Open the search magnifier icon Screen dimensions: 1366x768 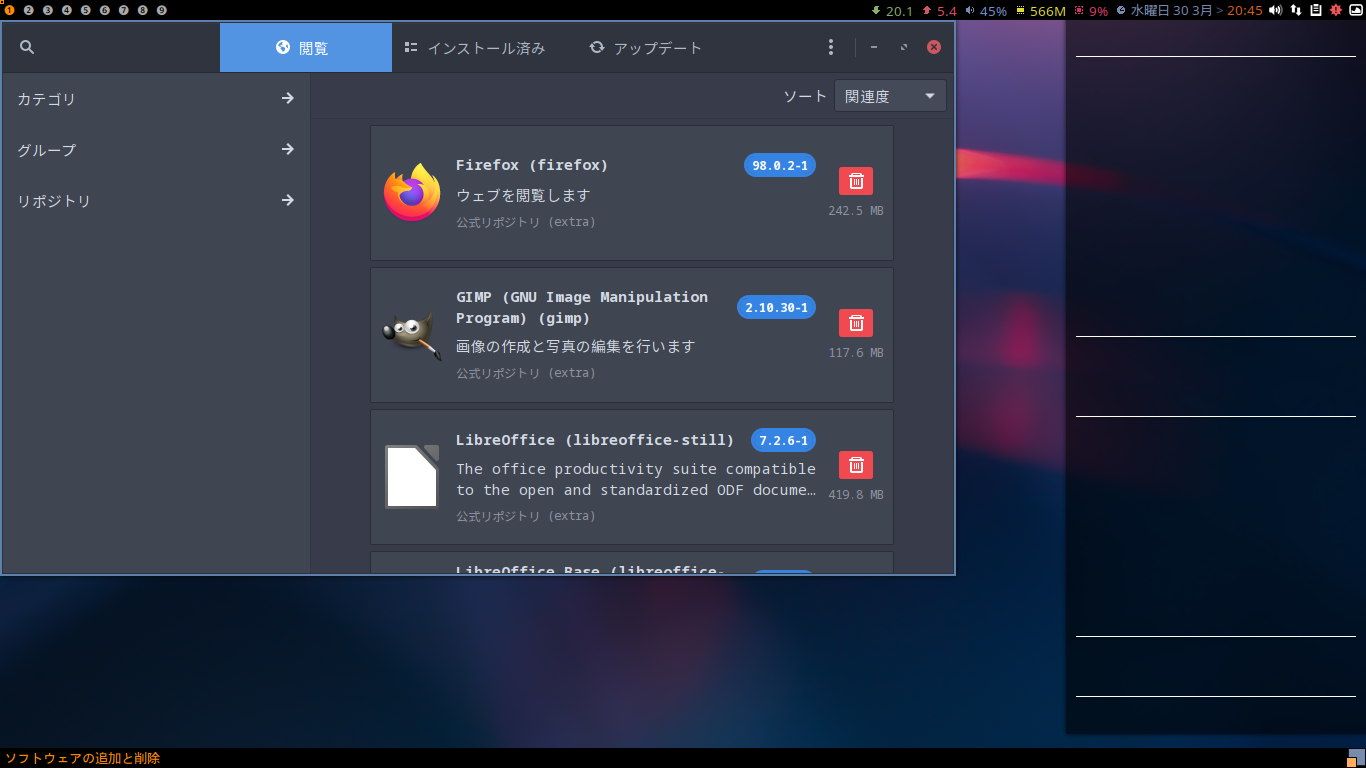27,47
